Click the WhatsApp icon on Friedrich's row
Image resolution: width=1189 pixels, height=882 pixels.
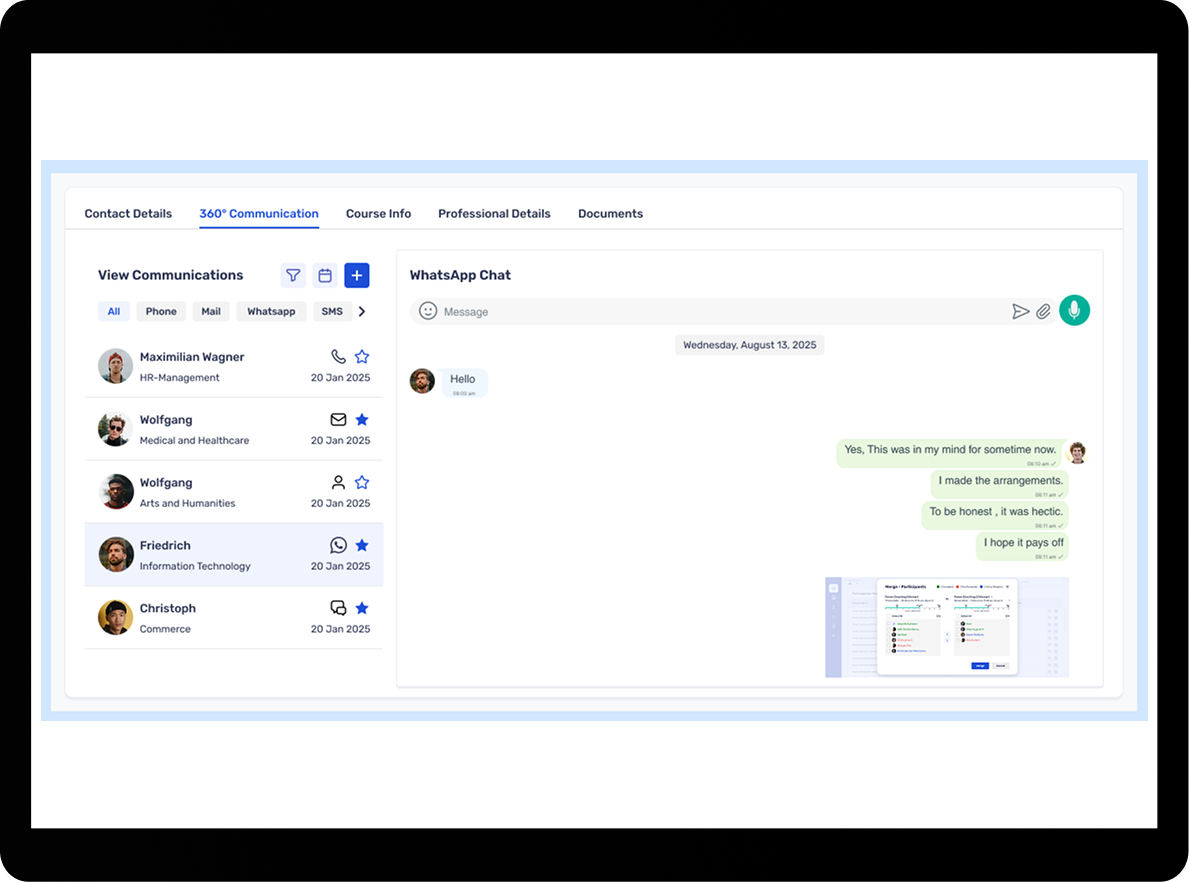(x=338, y=545)
